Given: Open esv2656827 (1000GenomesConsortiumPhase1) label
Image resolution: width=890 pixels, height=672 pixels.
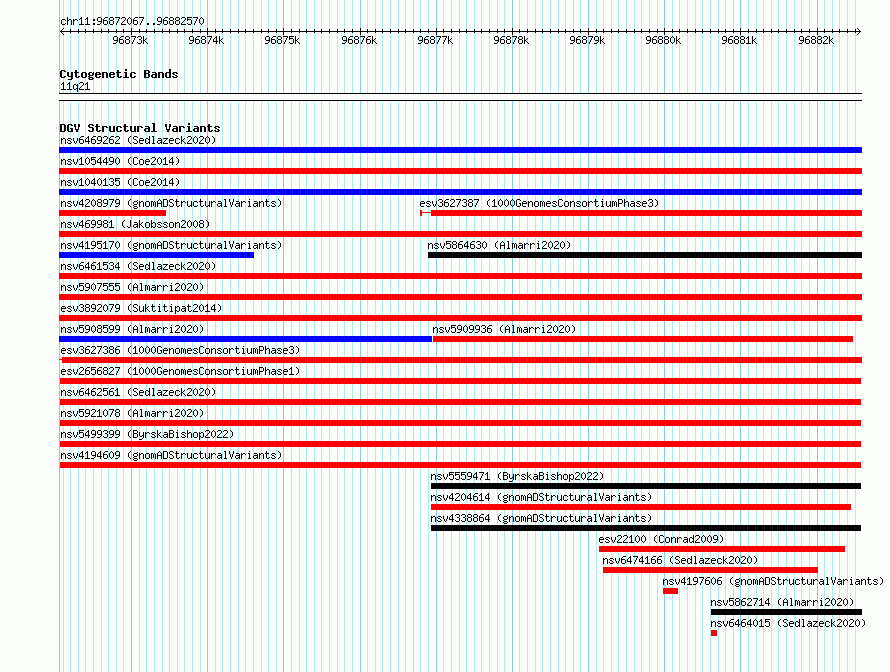Looking at the screenshot, I should 180,371.
